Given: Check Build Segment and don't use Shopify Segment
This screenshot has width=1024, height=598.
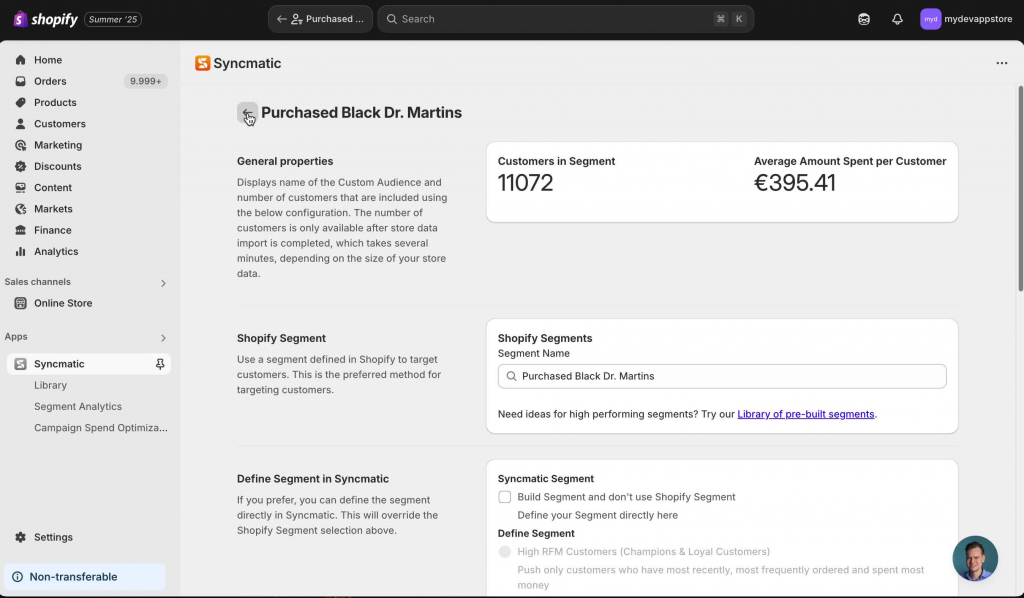Looking at the screenshot, I should (x=505, y=497).
